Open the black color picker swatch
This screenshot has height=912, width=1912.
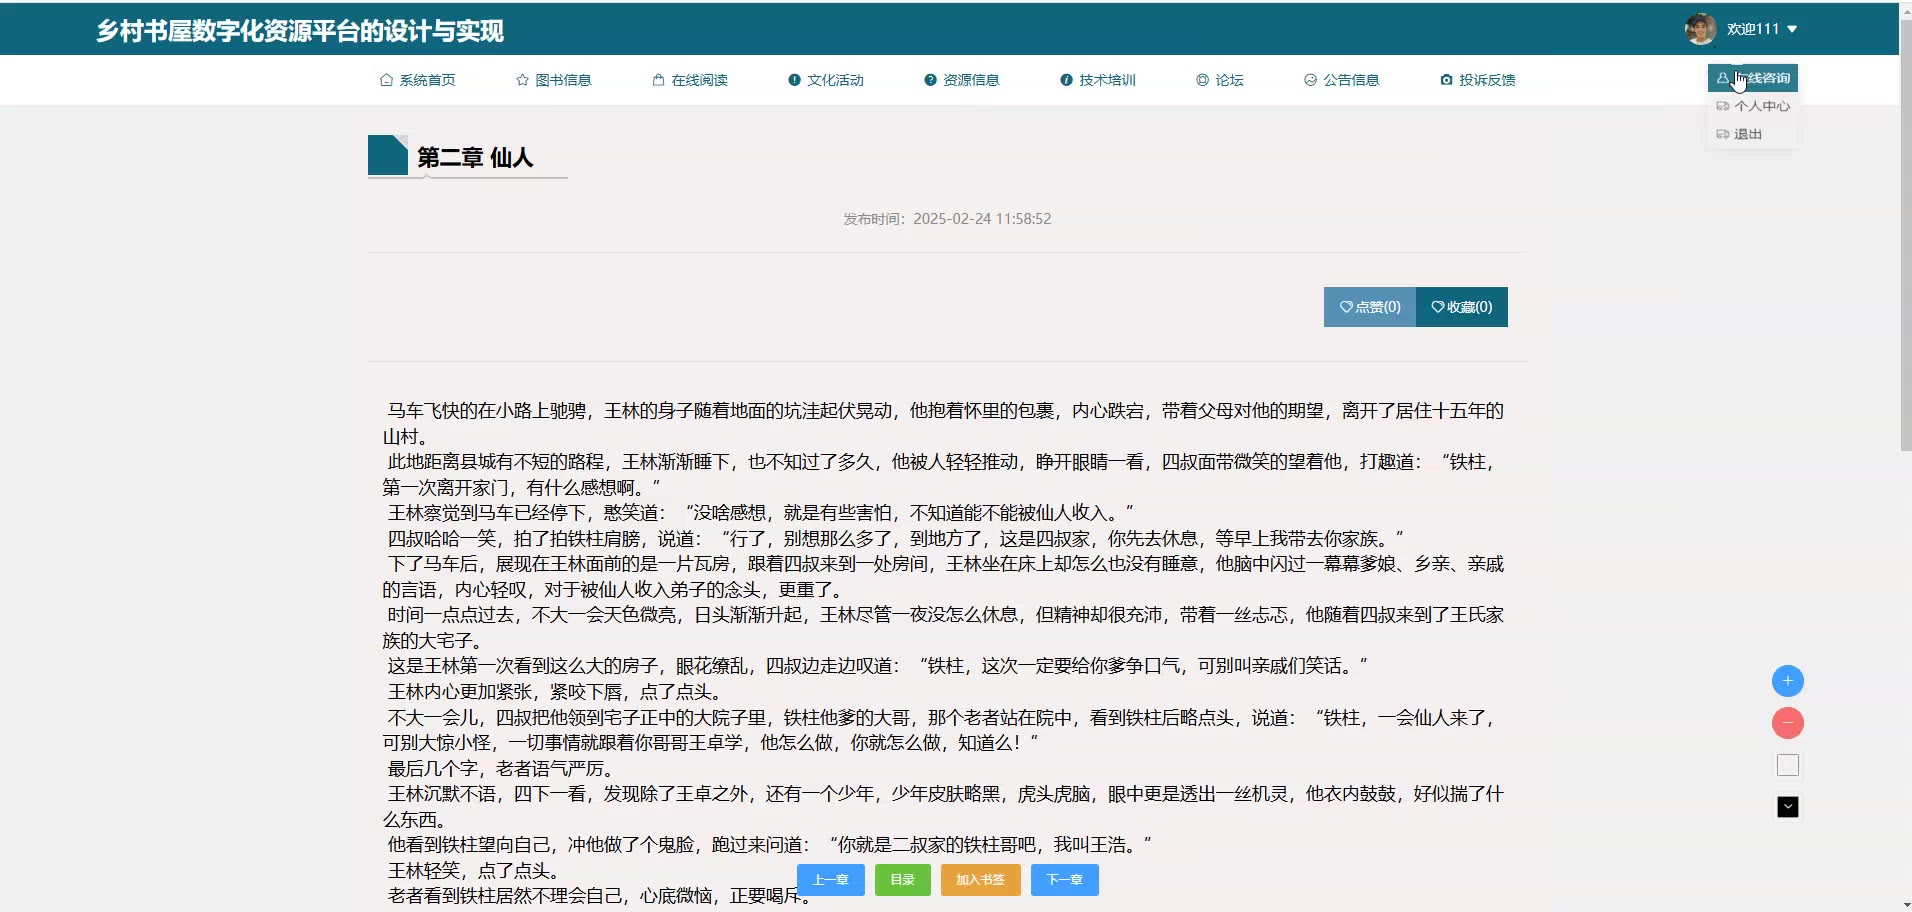click(x=1788, y=807)
